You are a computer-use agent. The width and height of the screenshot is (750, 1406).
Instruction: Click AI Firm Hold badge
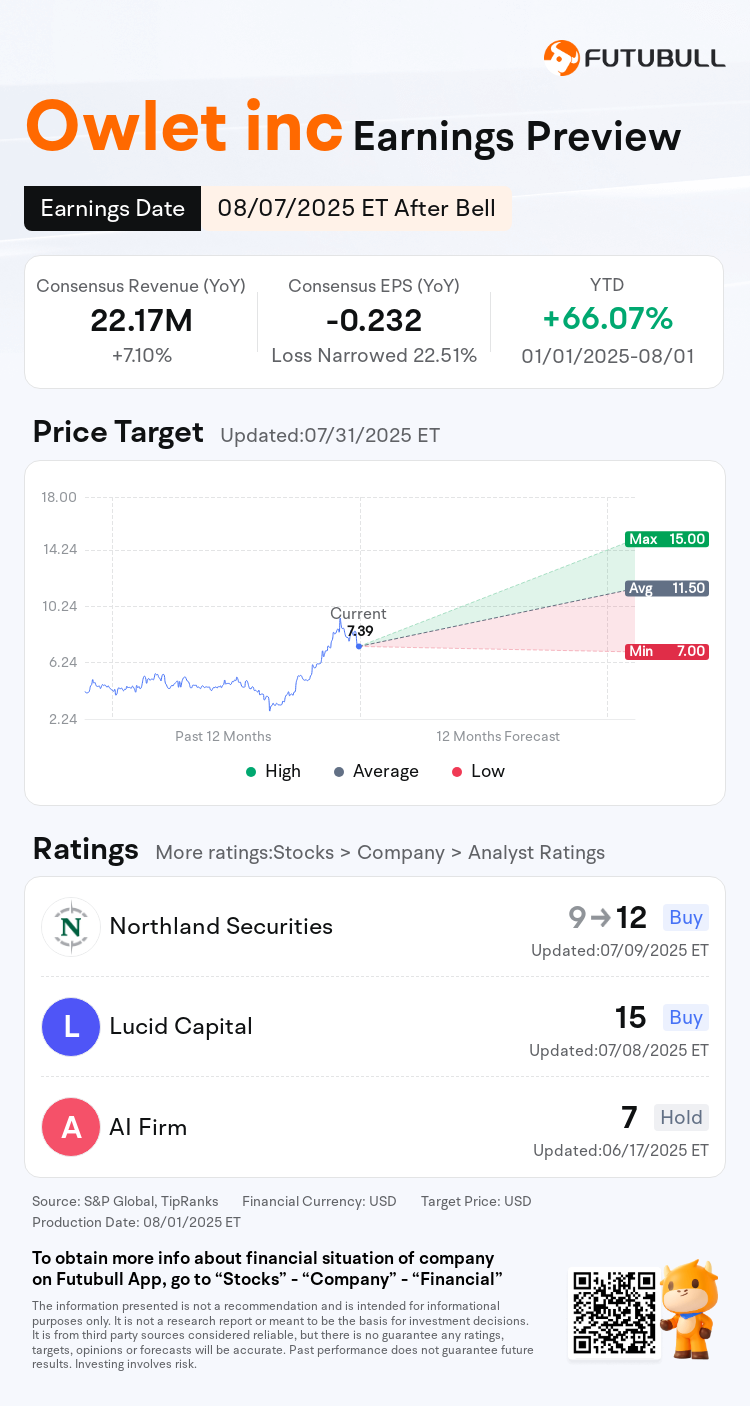681,1117
